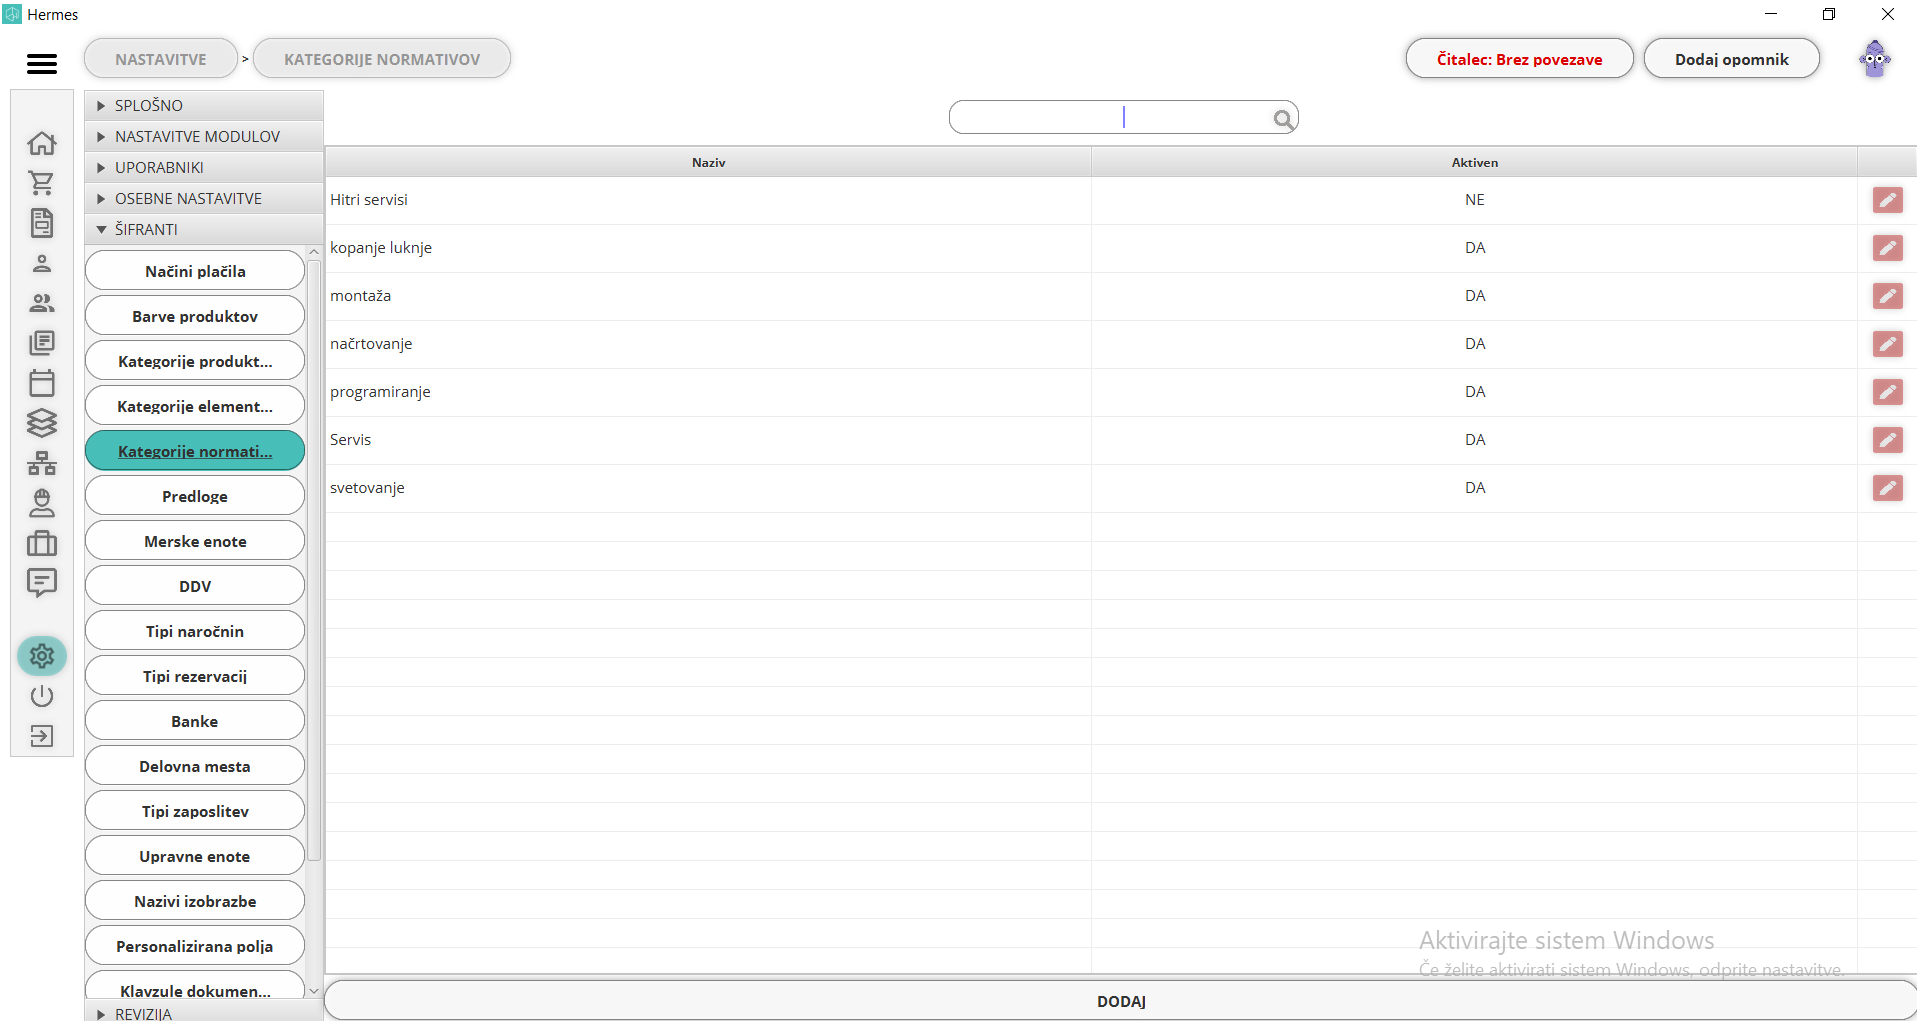Screen dimensions: 1917x1021
Task: Open the calendar sidebar icon
Action: click(42, 383)
